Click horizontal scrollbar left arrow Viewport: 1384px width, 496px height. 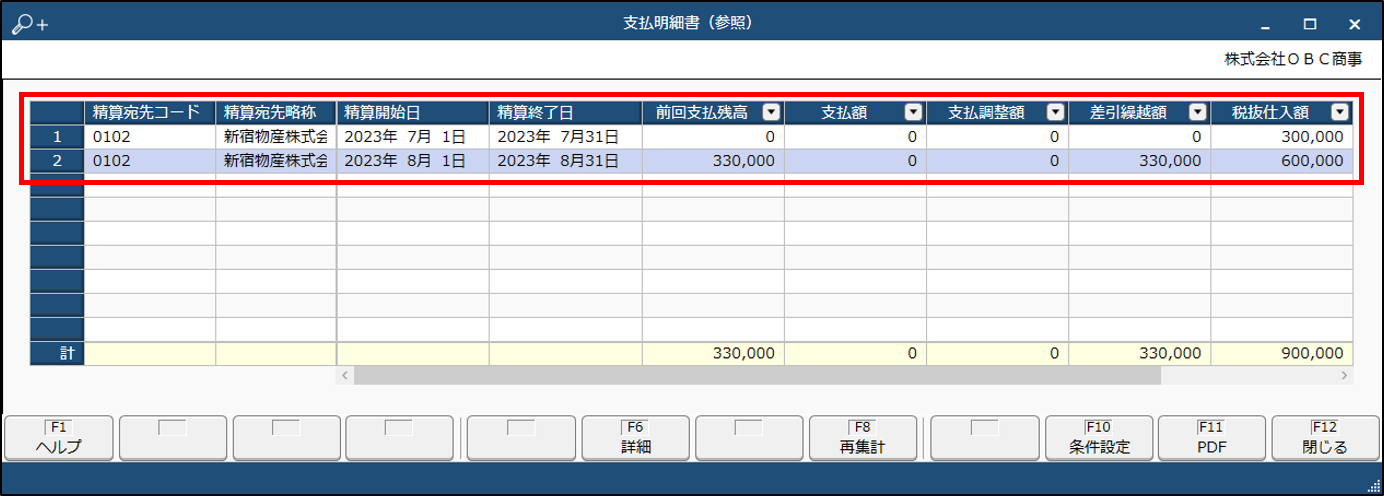(345, 376)
